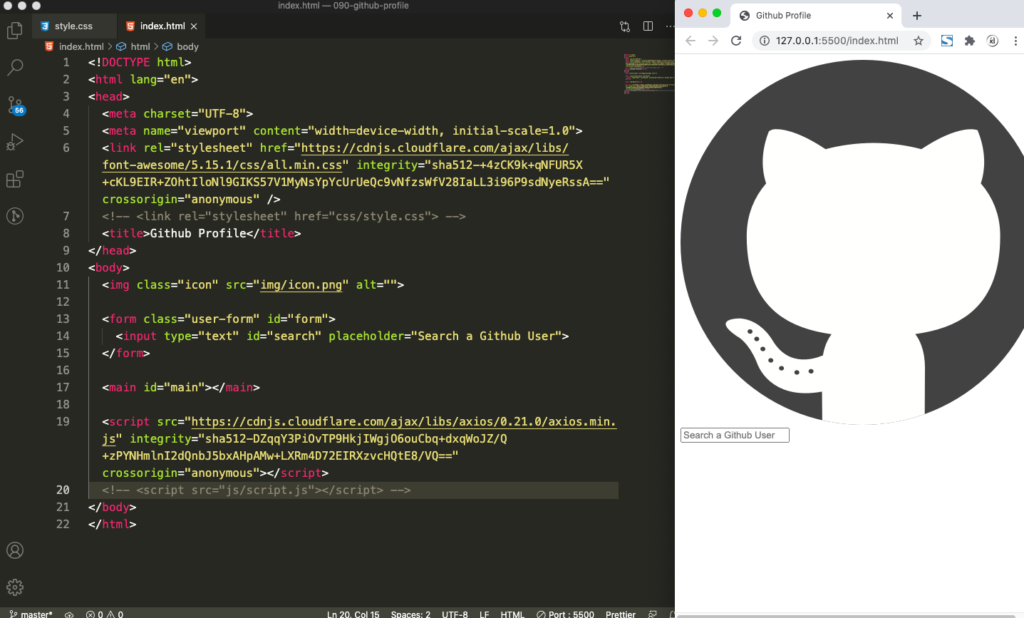Open the font-awesome cdnjs link on line 6
This screenshot has width=1024, height=618.
pos(335,156)
